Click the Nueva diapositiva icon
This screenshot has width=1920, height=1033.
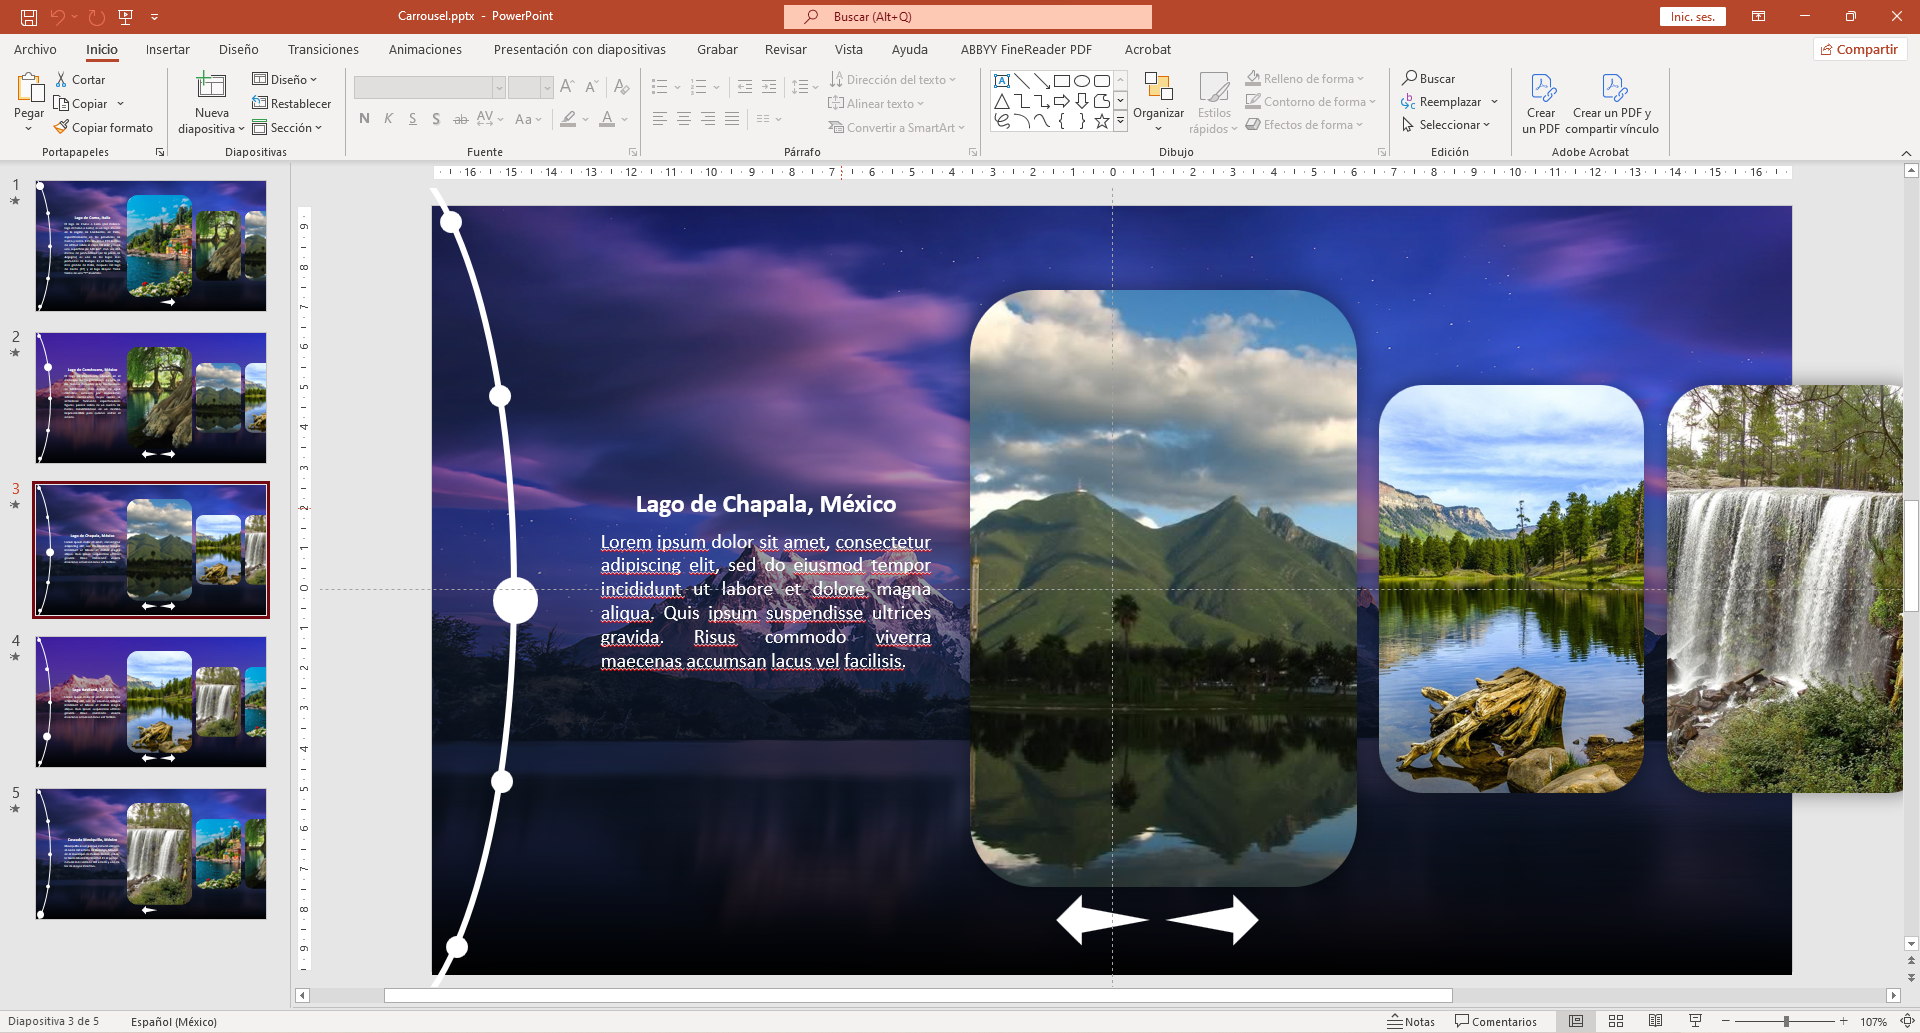tap(211, 88)
